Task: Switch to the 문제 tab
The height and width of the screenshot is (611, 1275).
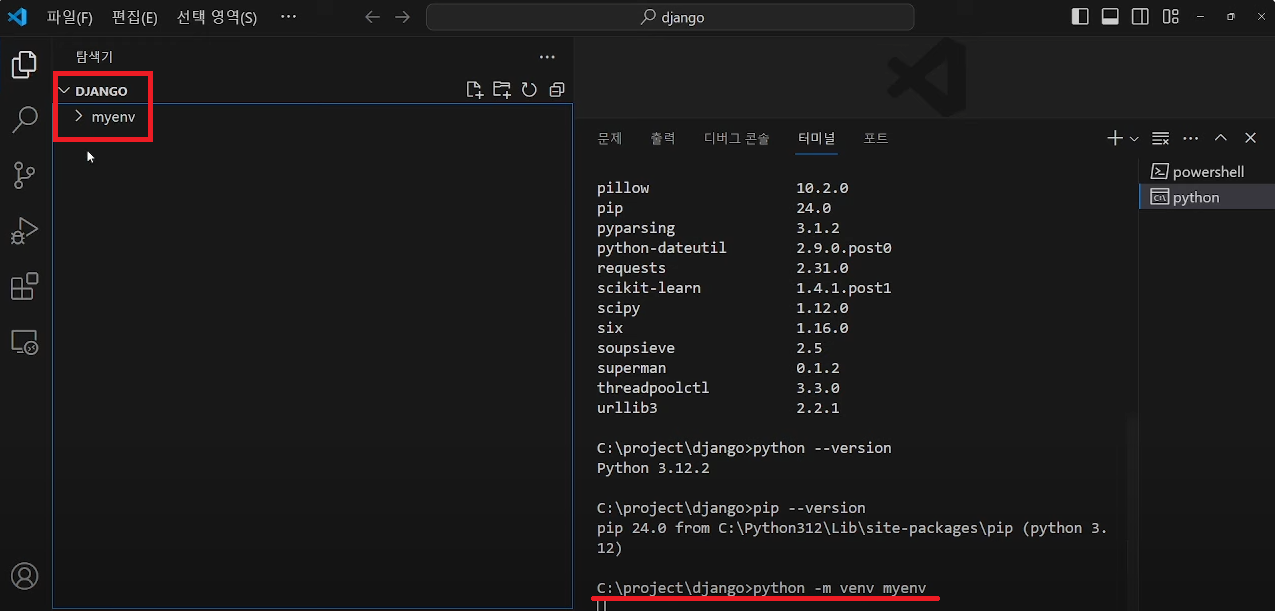Action: tap(610, 138)
